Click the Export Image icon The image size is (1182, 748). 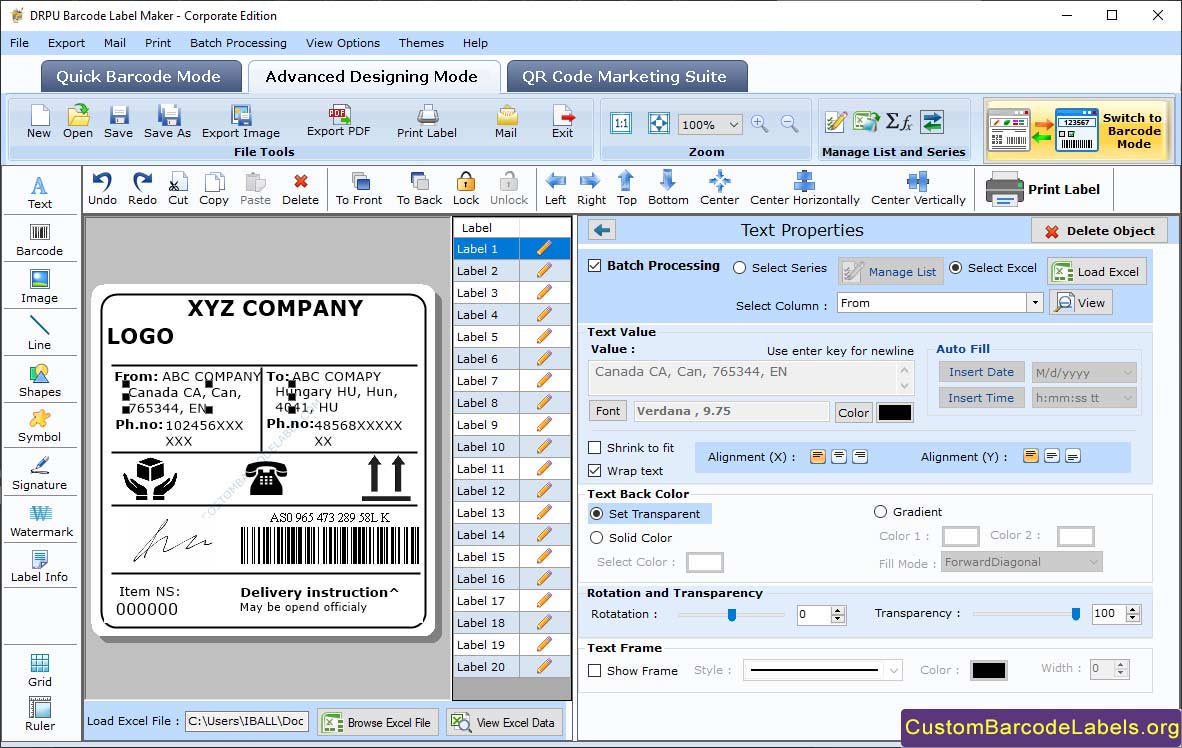tap(240, 122)
